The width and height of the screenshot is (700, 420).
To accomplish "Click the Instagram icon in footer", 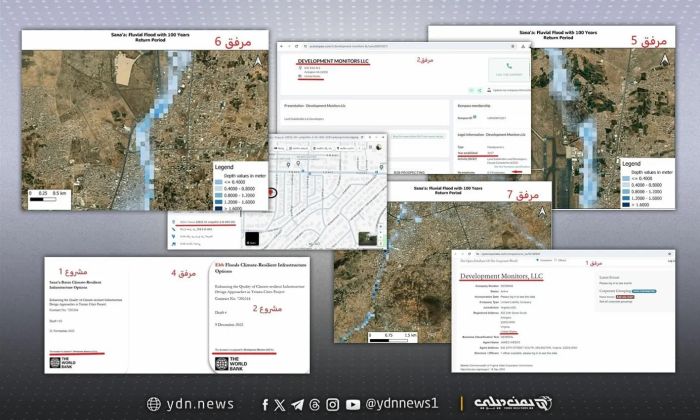I will 332,404.
